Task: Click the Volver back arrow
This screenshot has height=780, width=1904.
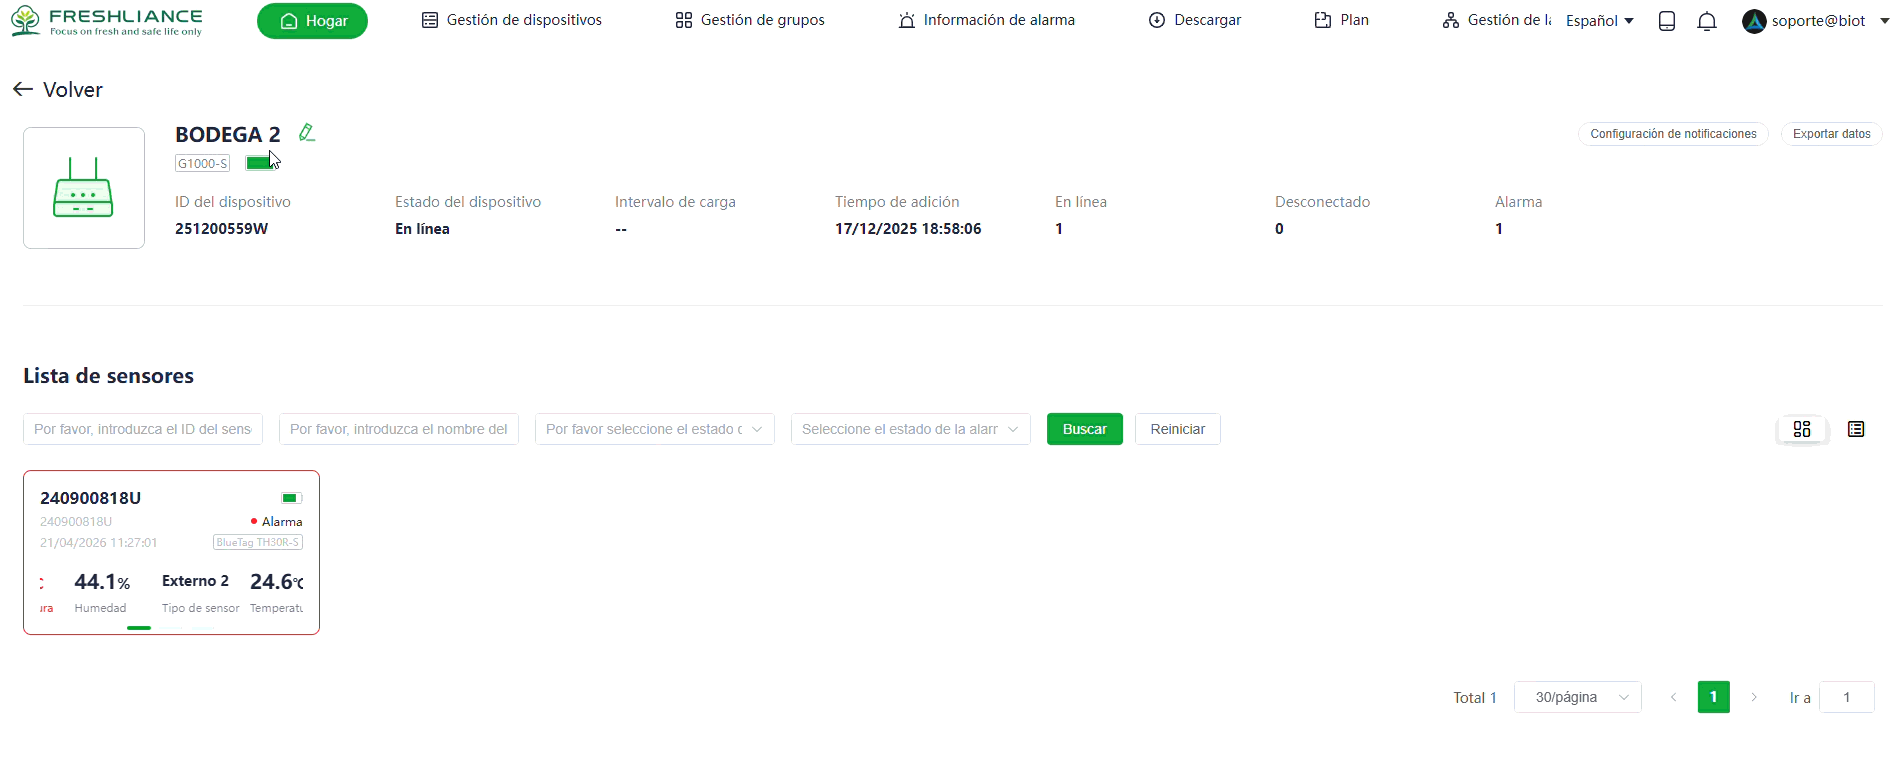Action: tap(23, 90)
